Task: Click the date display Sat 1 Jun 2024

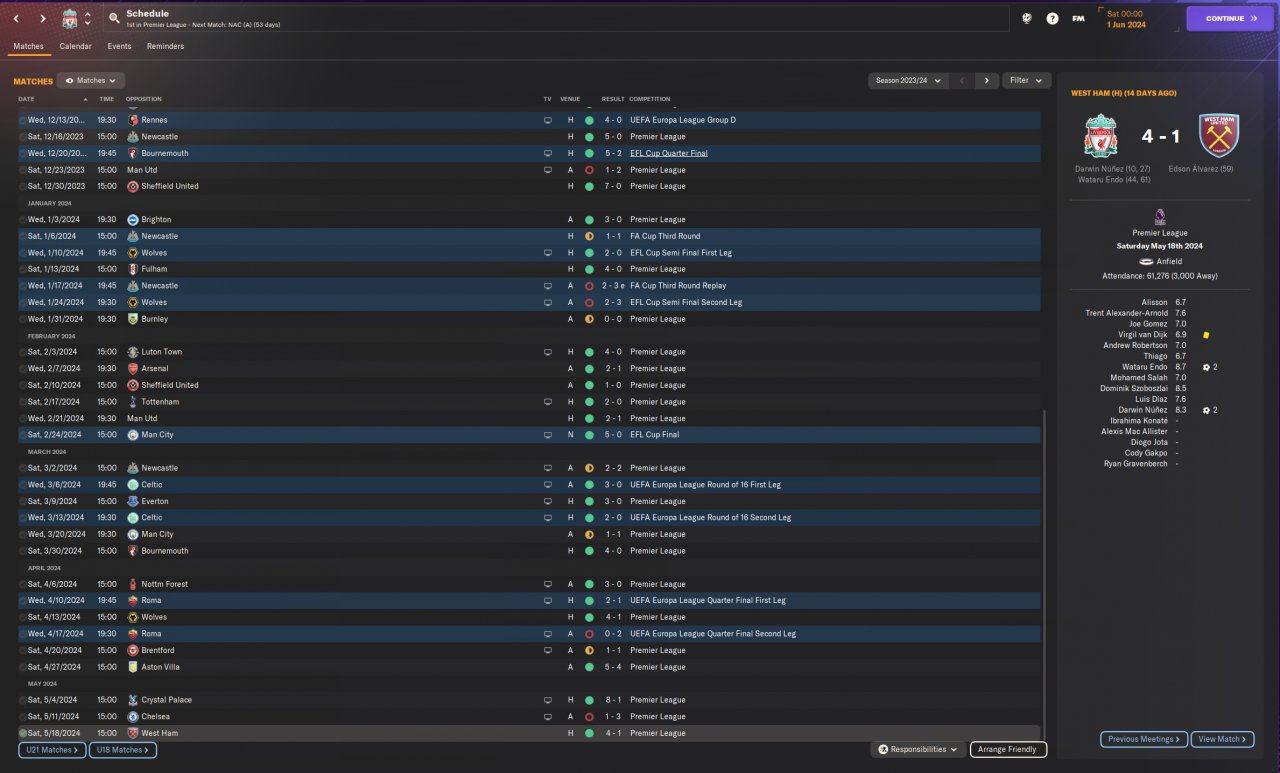Action: [x=1125, y=18]
